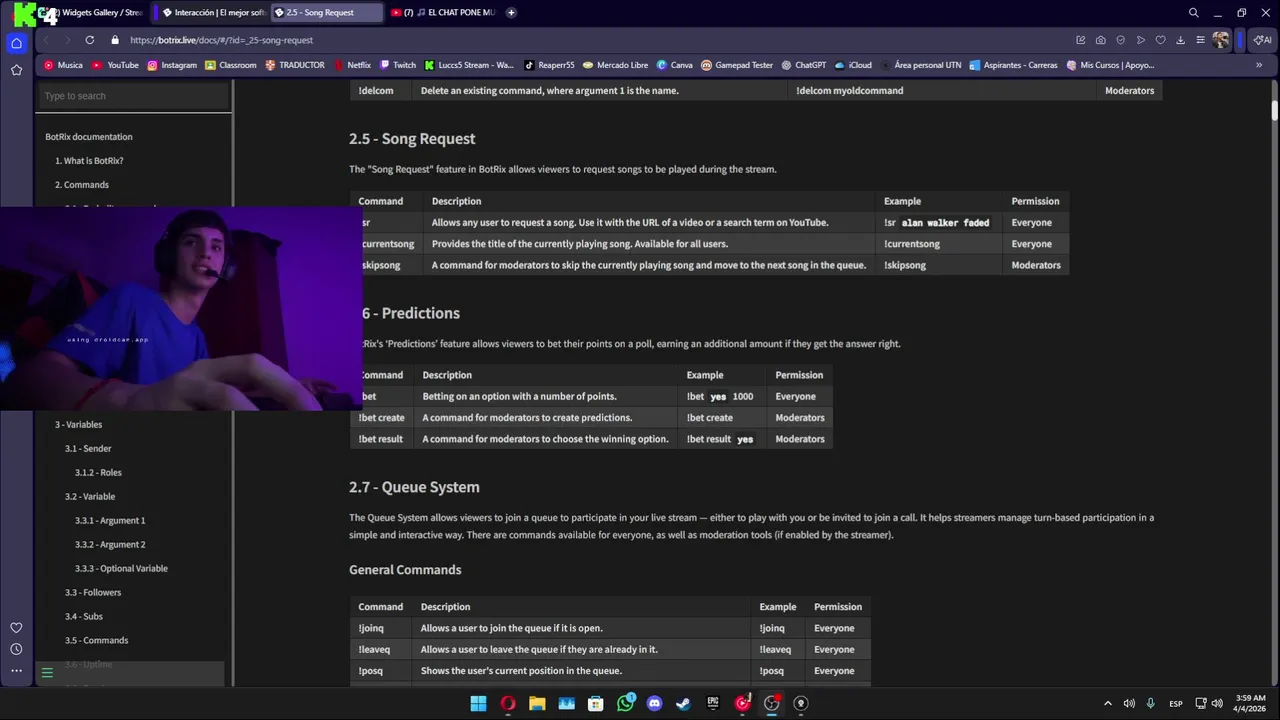Open 3.5 - Commands sidebar item
1280x720 pixels.
pos(96,641)
